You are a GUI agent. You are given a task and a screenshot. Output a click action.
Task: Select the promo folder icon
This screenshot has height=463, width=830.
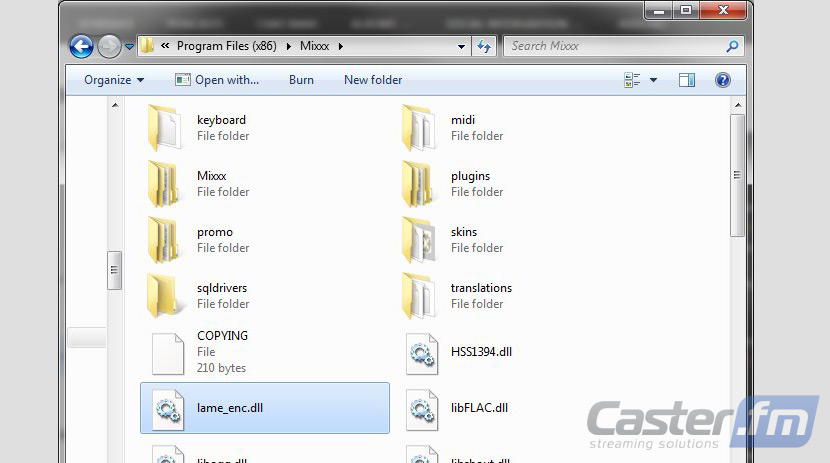[165, 240]
